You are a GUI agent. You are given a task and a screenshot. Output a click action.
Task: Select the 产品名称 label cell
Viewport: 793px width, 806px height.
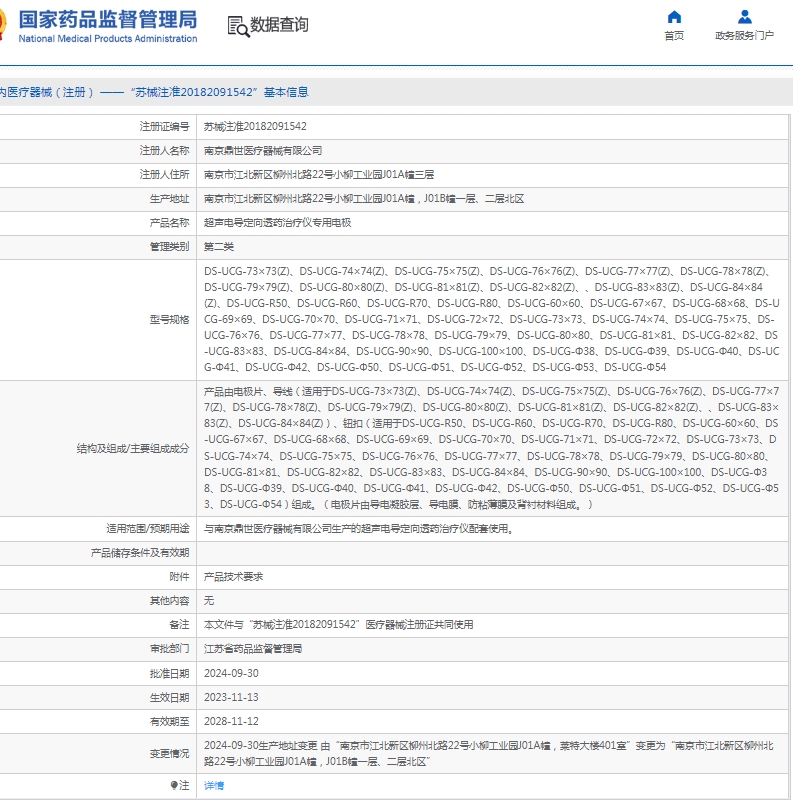point(170,223)
